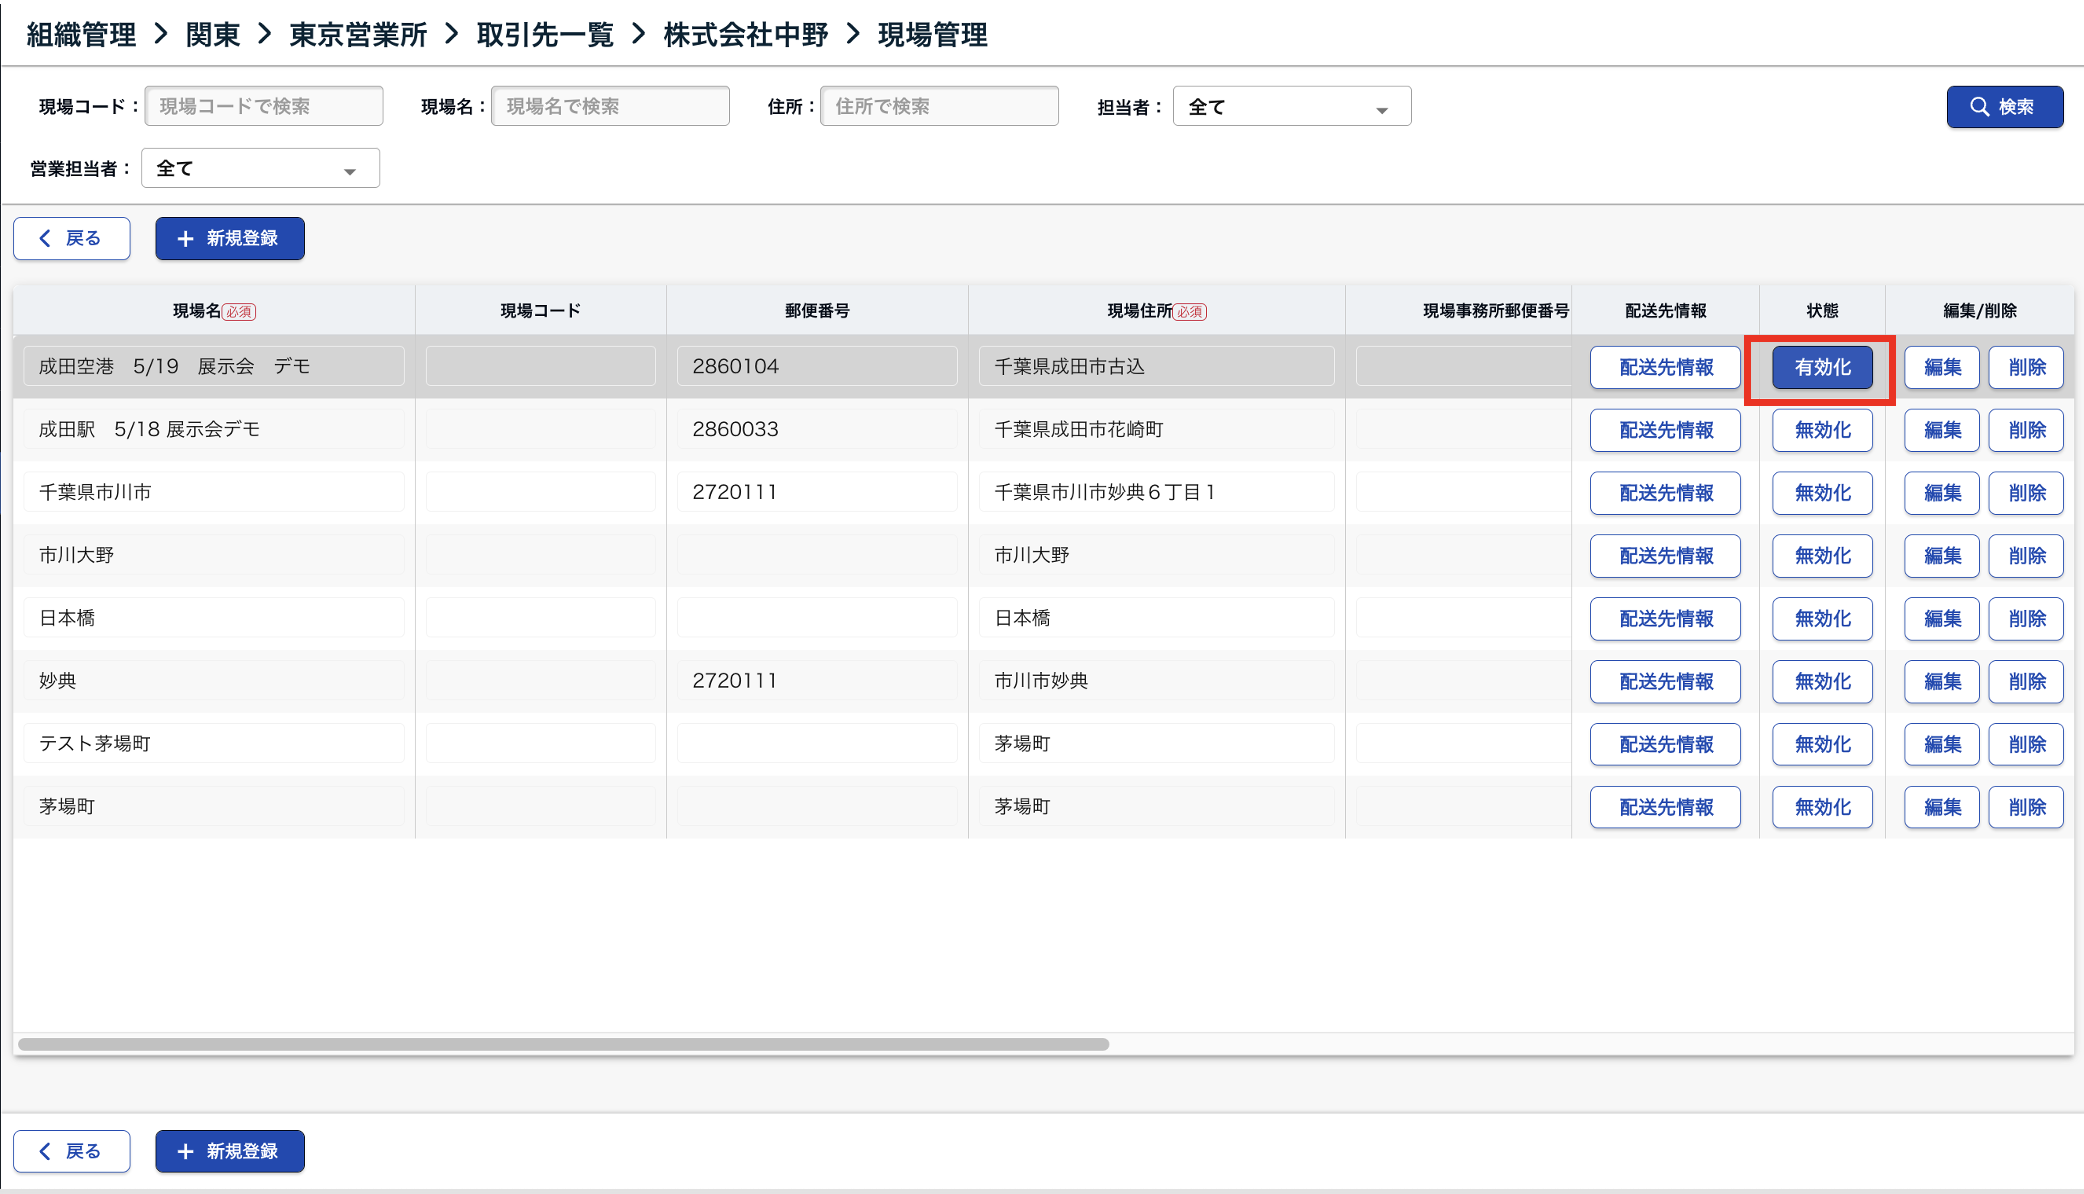
Task: Click the 現場名 search field
Action: click(x=610, y=106)
